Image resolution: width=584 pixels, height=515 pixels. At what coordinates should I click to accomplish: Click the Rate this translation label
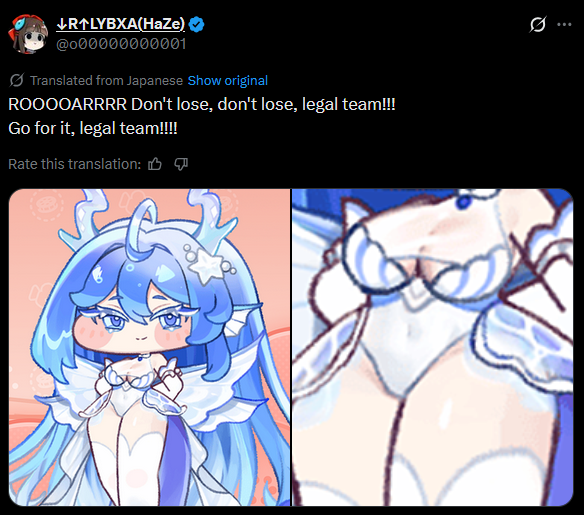point(74,164)
